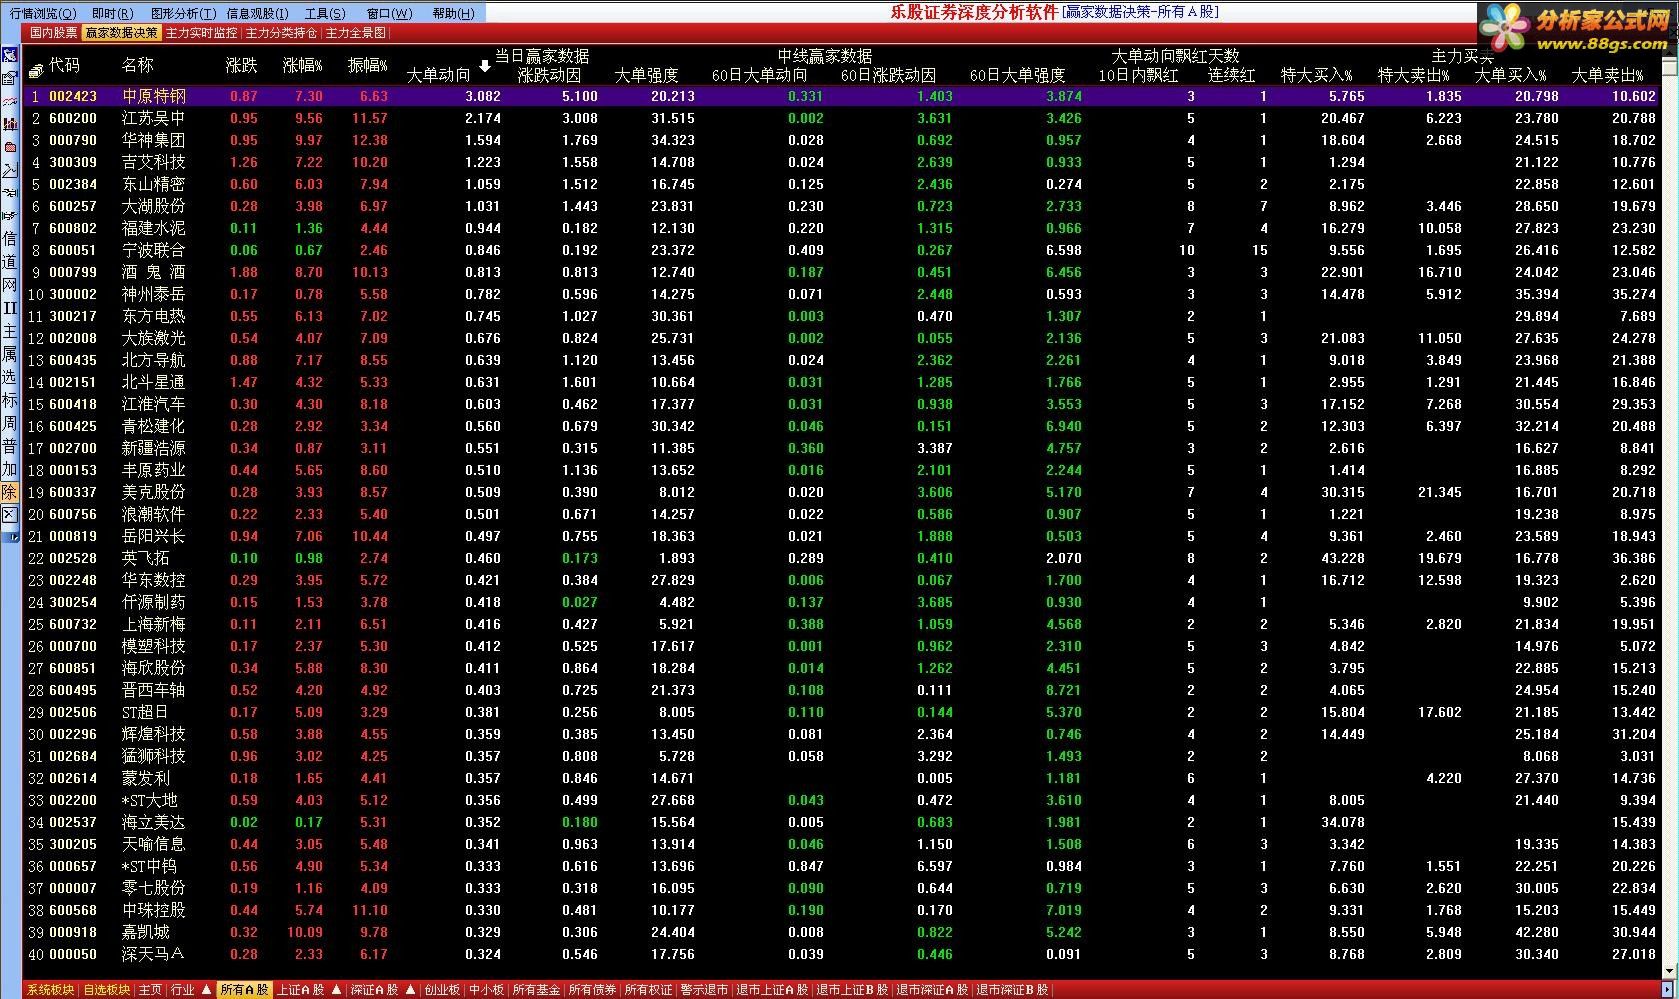Screen dimensions: 1679x999
Task: Click the 普 button in left sidebar
Action: click(x=9, y=446)
